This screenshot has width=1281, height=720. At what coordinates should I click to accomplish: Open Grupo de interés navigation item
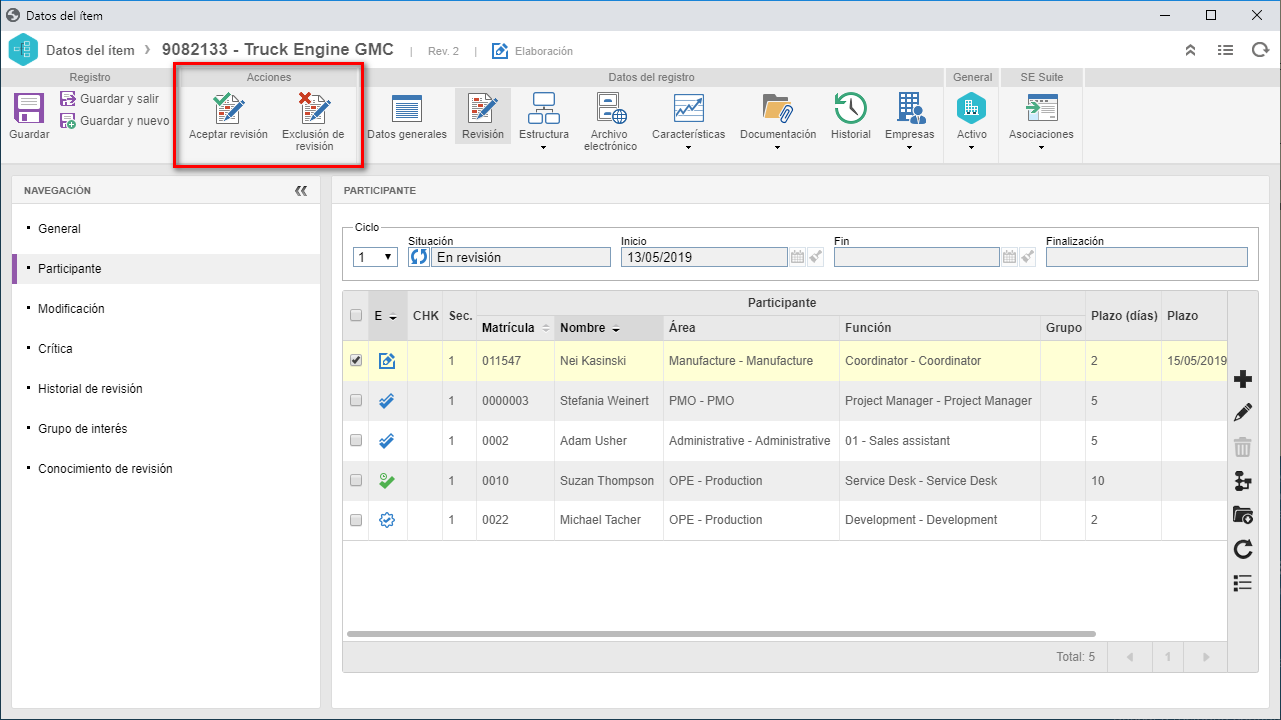coord(82,429)
